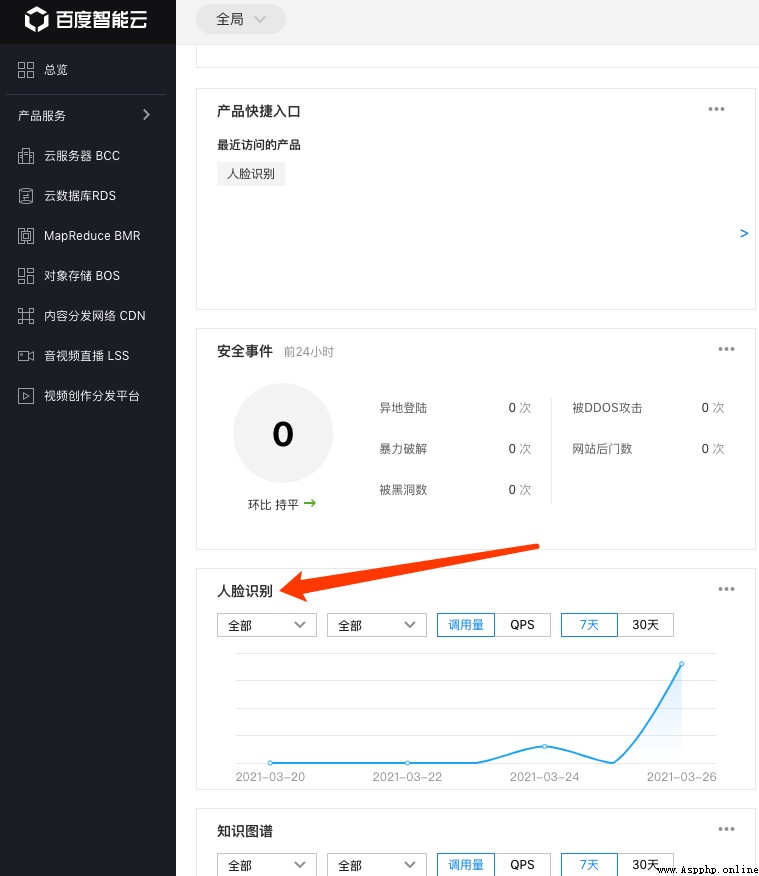Click the 网站后门数 row label
Viewport: 759px width, 876px height.
coord(602,449)
